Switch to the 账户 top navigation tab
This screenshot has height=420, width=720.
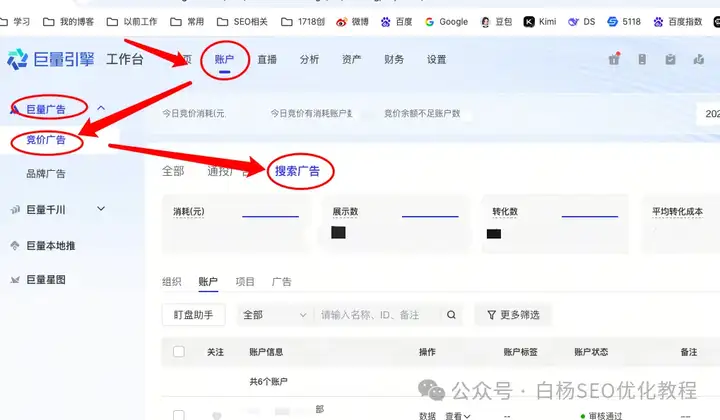click(224, 59)
